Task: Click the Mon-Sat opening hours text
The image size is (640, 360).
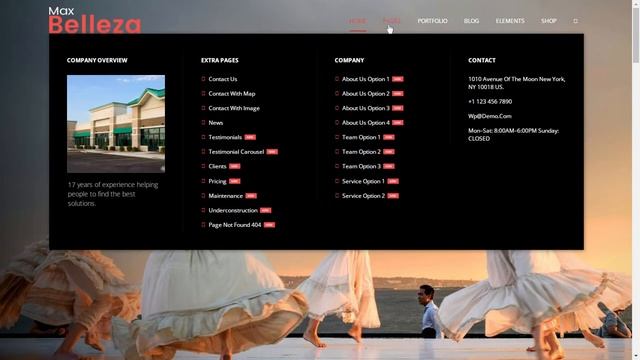Action: click(513, 135)
